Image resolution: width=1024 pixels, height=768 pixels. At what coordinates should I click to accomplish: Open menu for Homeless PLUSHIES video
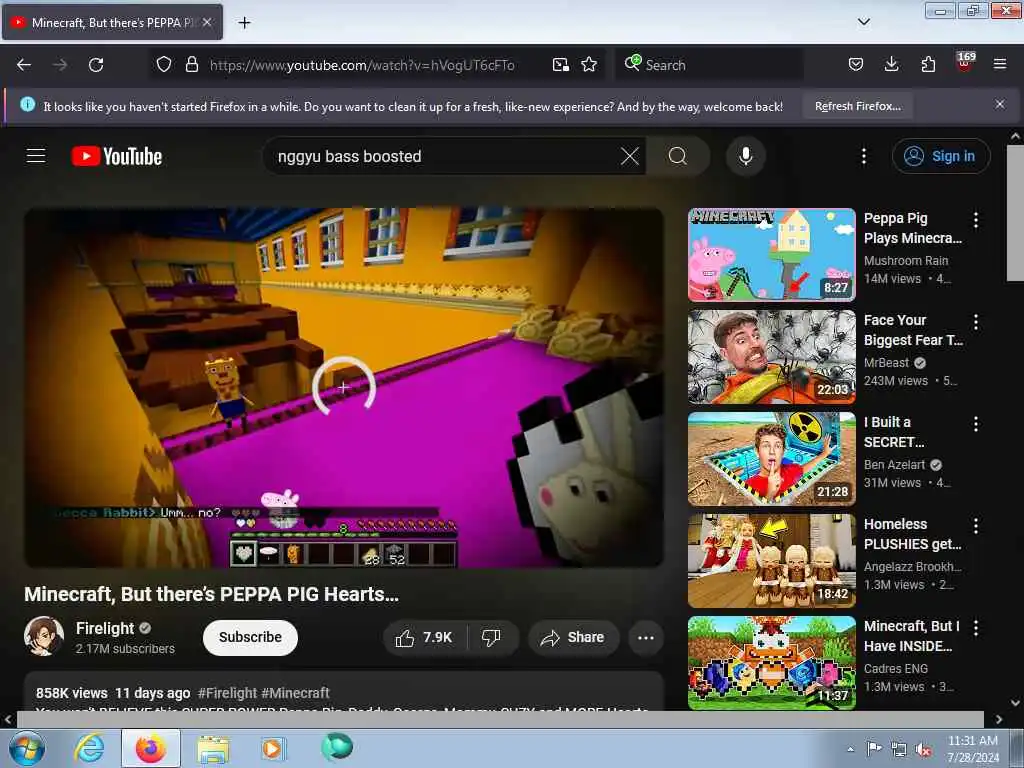point(976,526)
